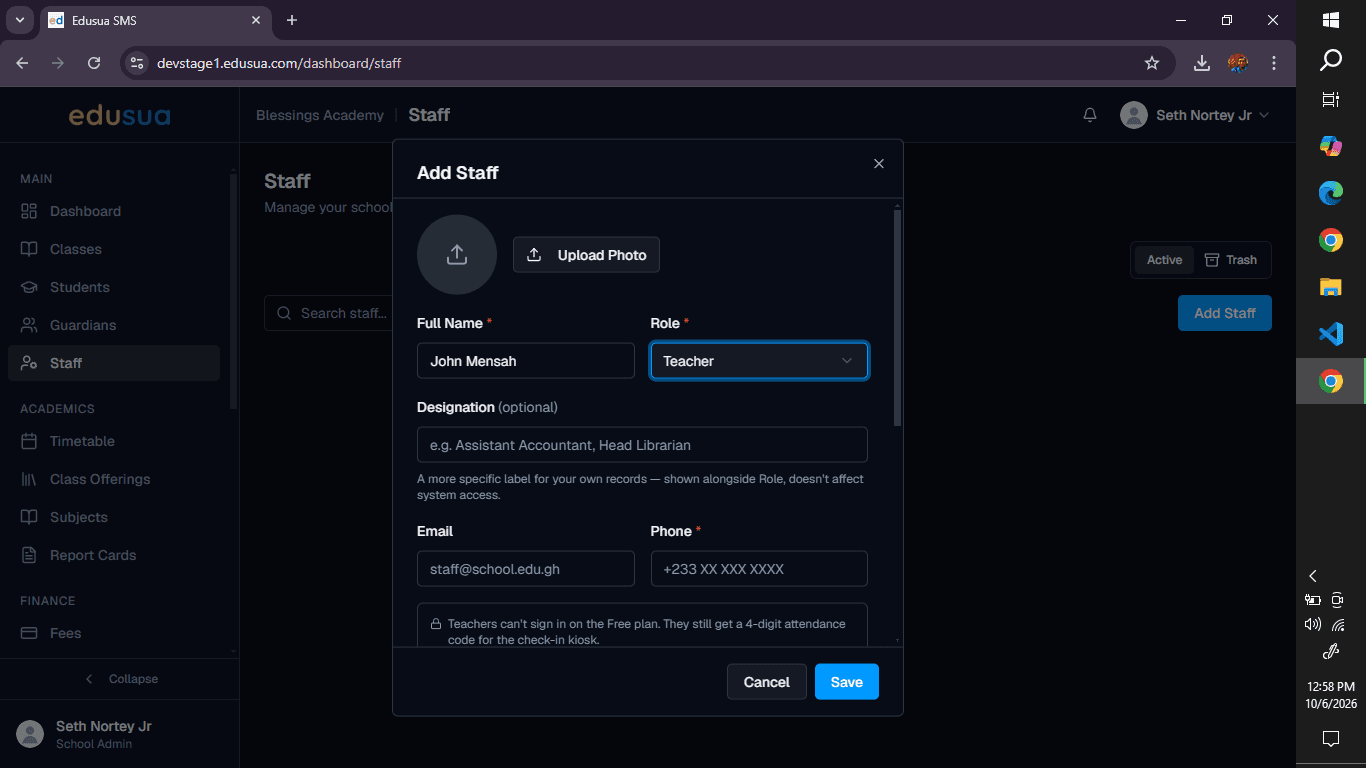Open Microsoft Edge from the taskbar
The image size is (1366, 768).
point(1330,193)
